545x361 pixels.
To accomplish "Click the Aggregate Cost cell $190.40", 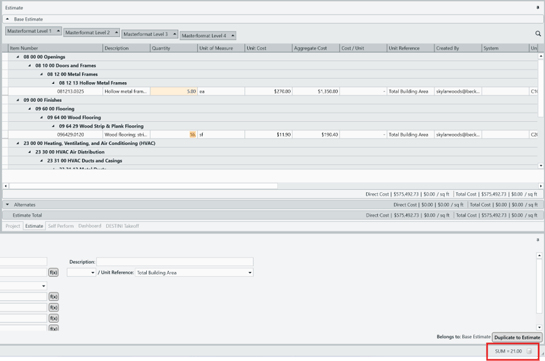I will tap(316, 134).
